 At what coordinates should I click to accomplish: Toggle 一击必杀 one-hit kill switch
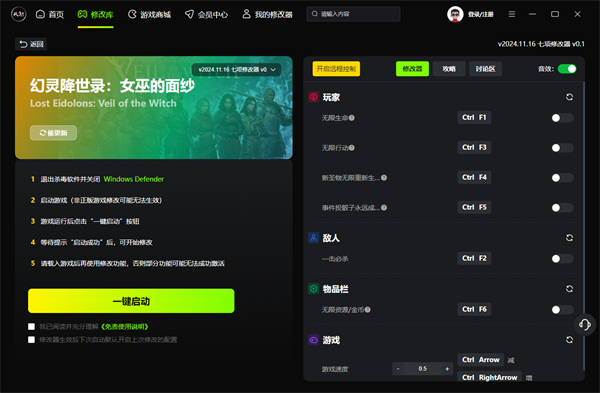tap(562, 259)
